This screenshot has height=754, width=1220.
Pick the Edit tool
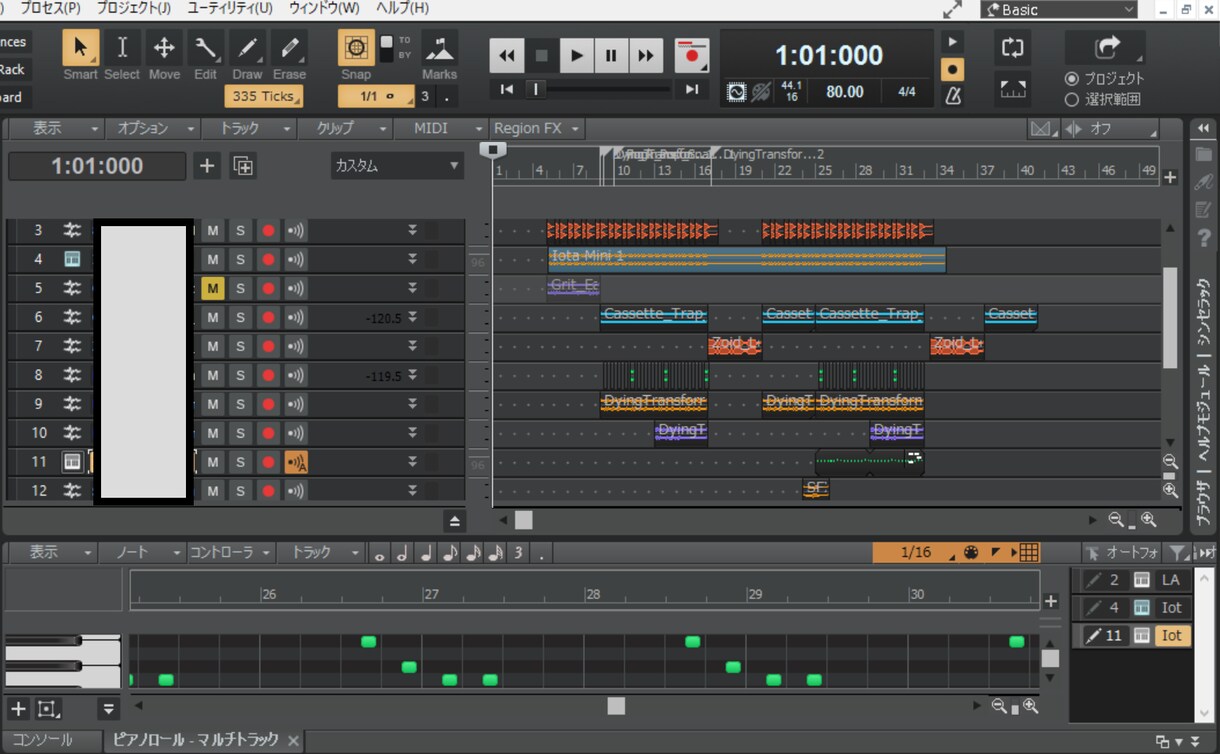point(206,48)
